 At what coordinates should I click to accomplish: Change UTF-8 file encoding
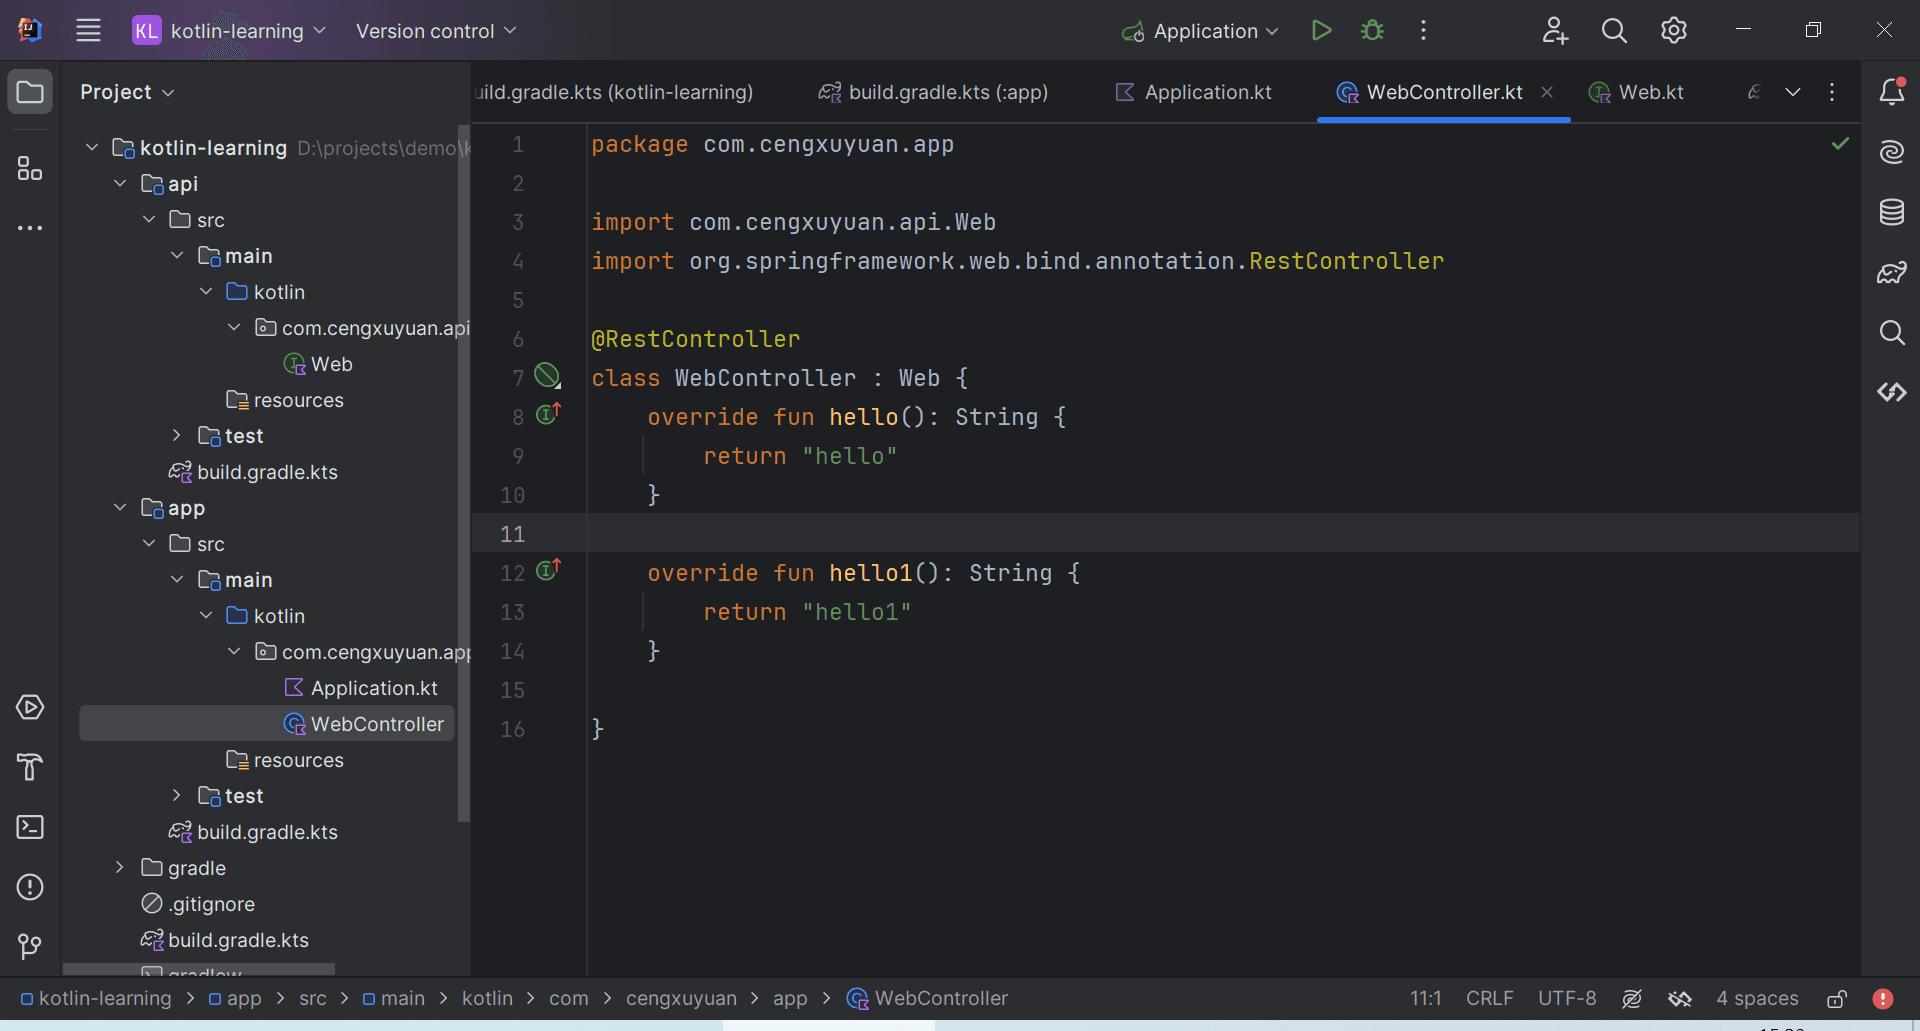pos(1567,998)
